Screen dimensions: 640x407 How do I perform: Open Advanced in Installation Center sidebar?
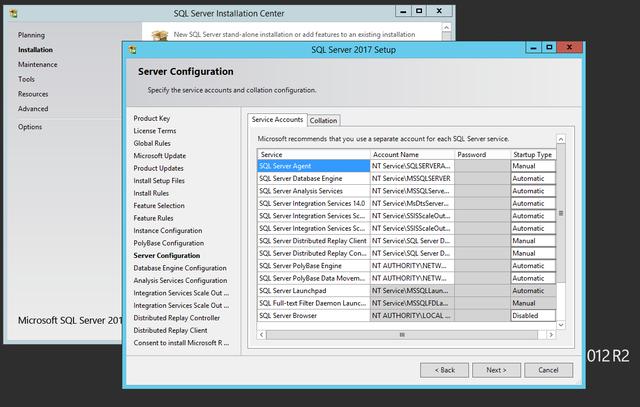coord(33,109)
